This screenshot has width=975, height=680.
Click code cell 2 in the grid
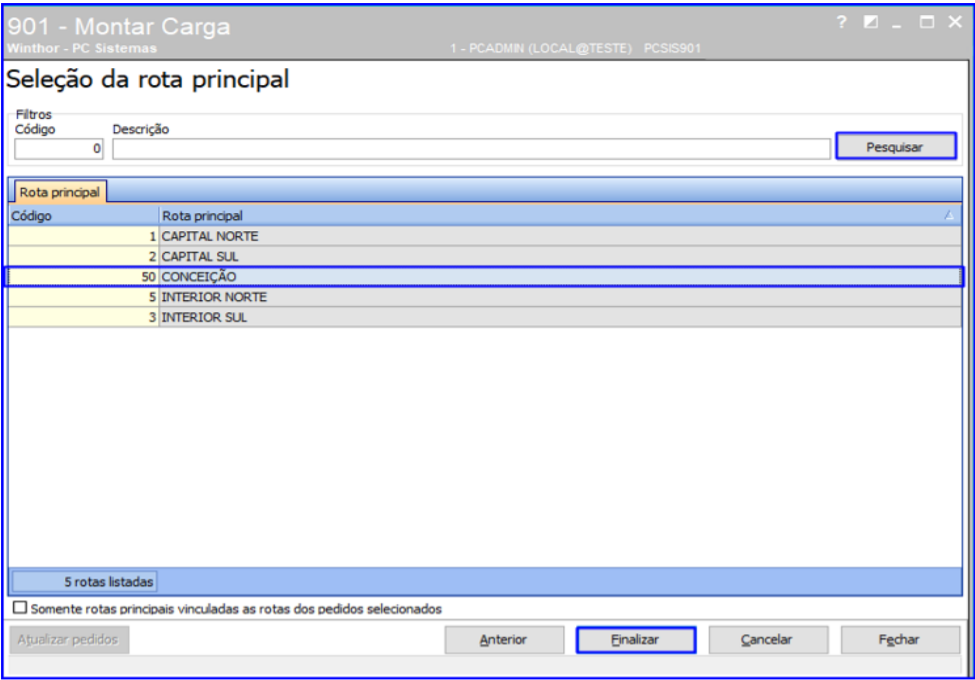[x=83, y=257]
